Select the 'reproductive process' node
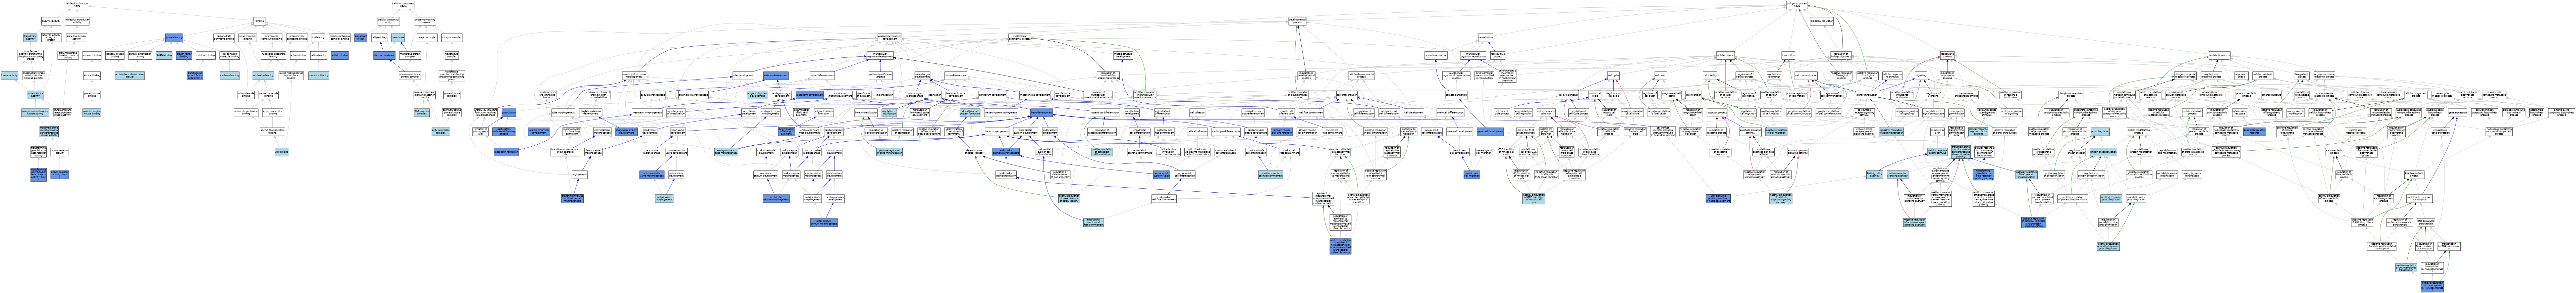Image resolution: width=2576 pixels, height=293 pixels. pos(1498,55)
